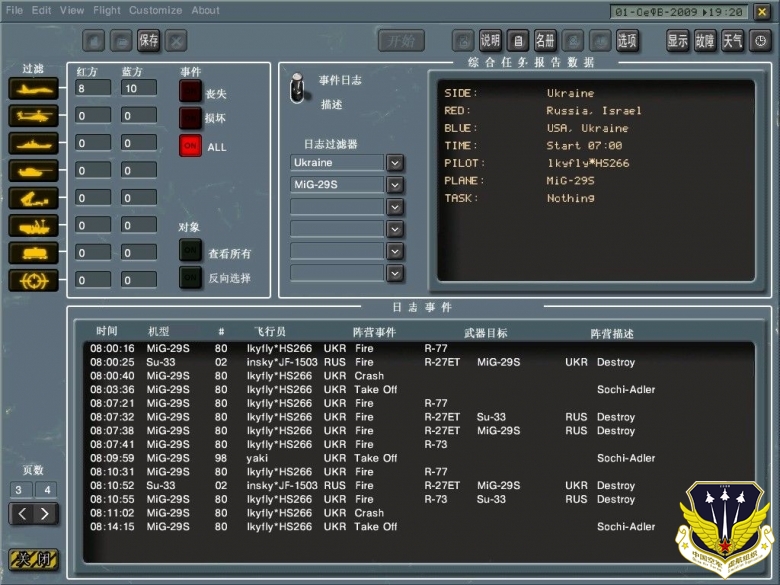Click the 故障 failures toolbar button
Viewport: 780px width, 585px height.
[705, 41]
